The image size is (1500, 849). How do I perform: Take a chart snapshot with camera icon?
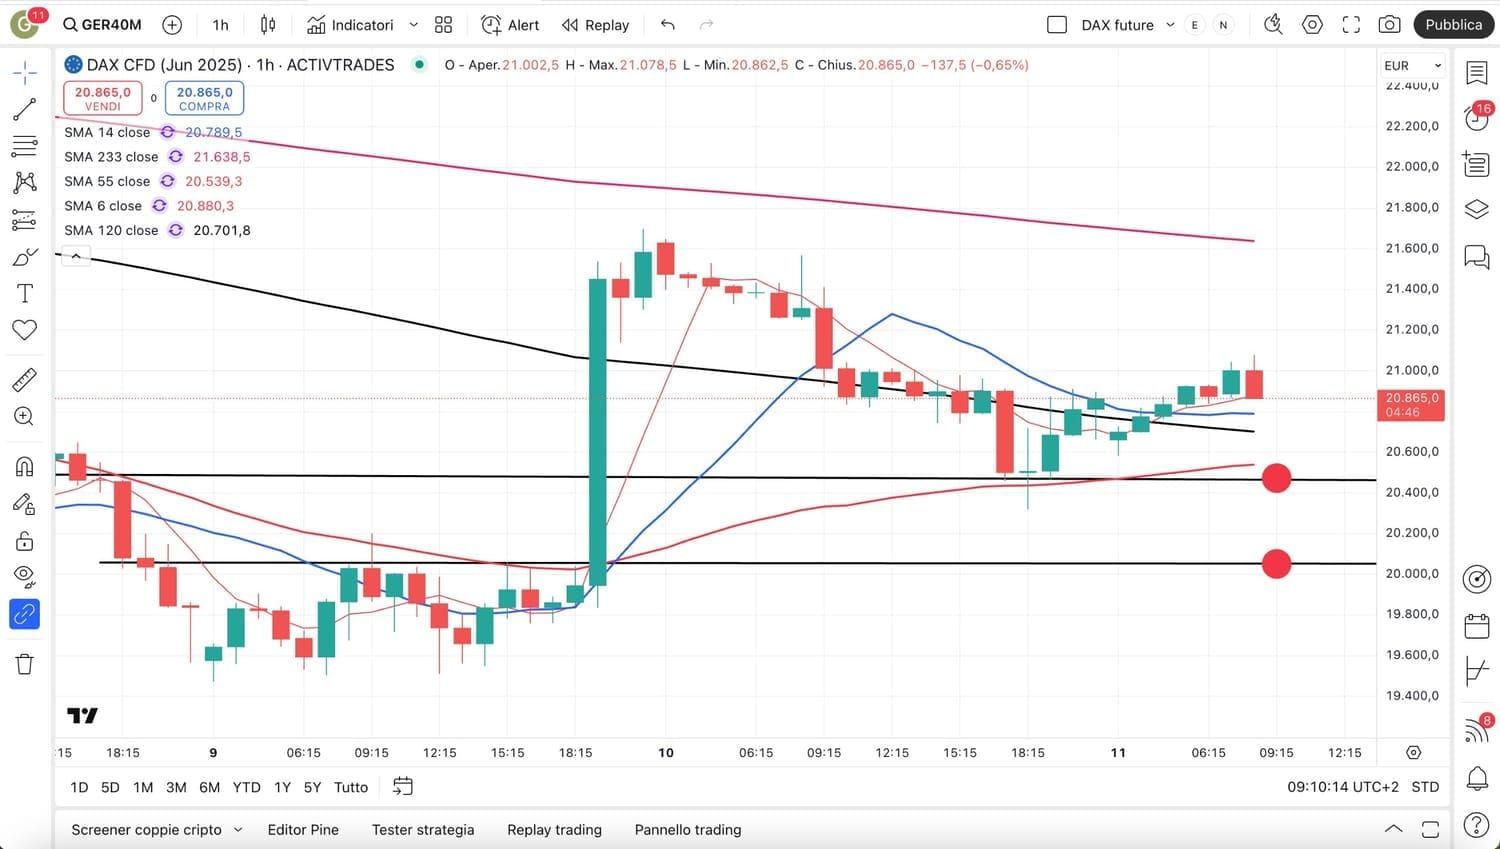coord(1389,25)
